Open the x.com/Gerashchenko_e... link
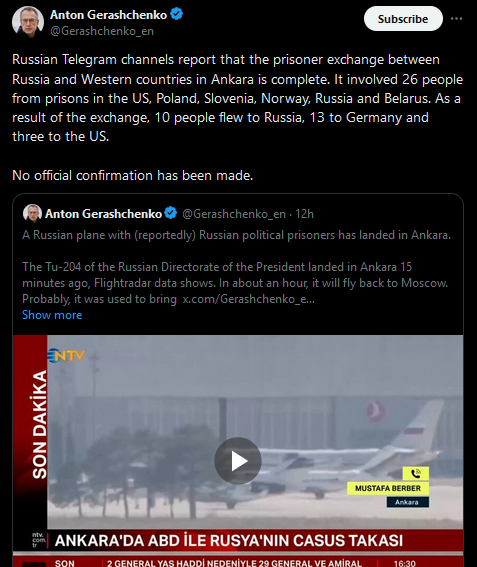Viewport: 477px width, 567px height. click(248, 299)
